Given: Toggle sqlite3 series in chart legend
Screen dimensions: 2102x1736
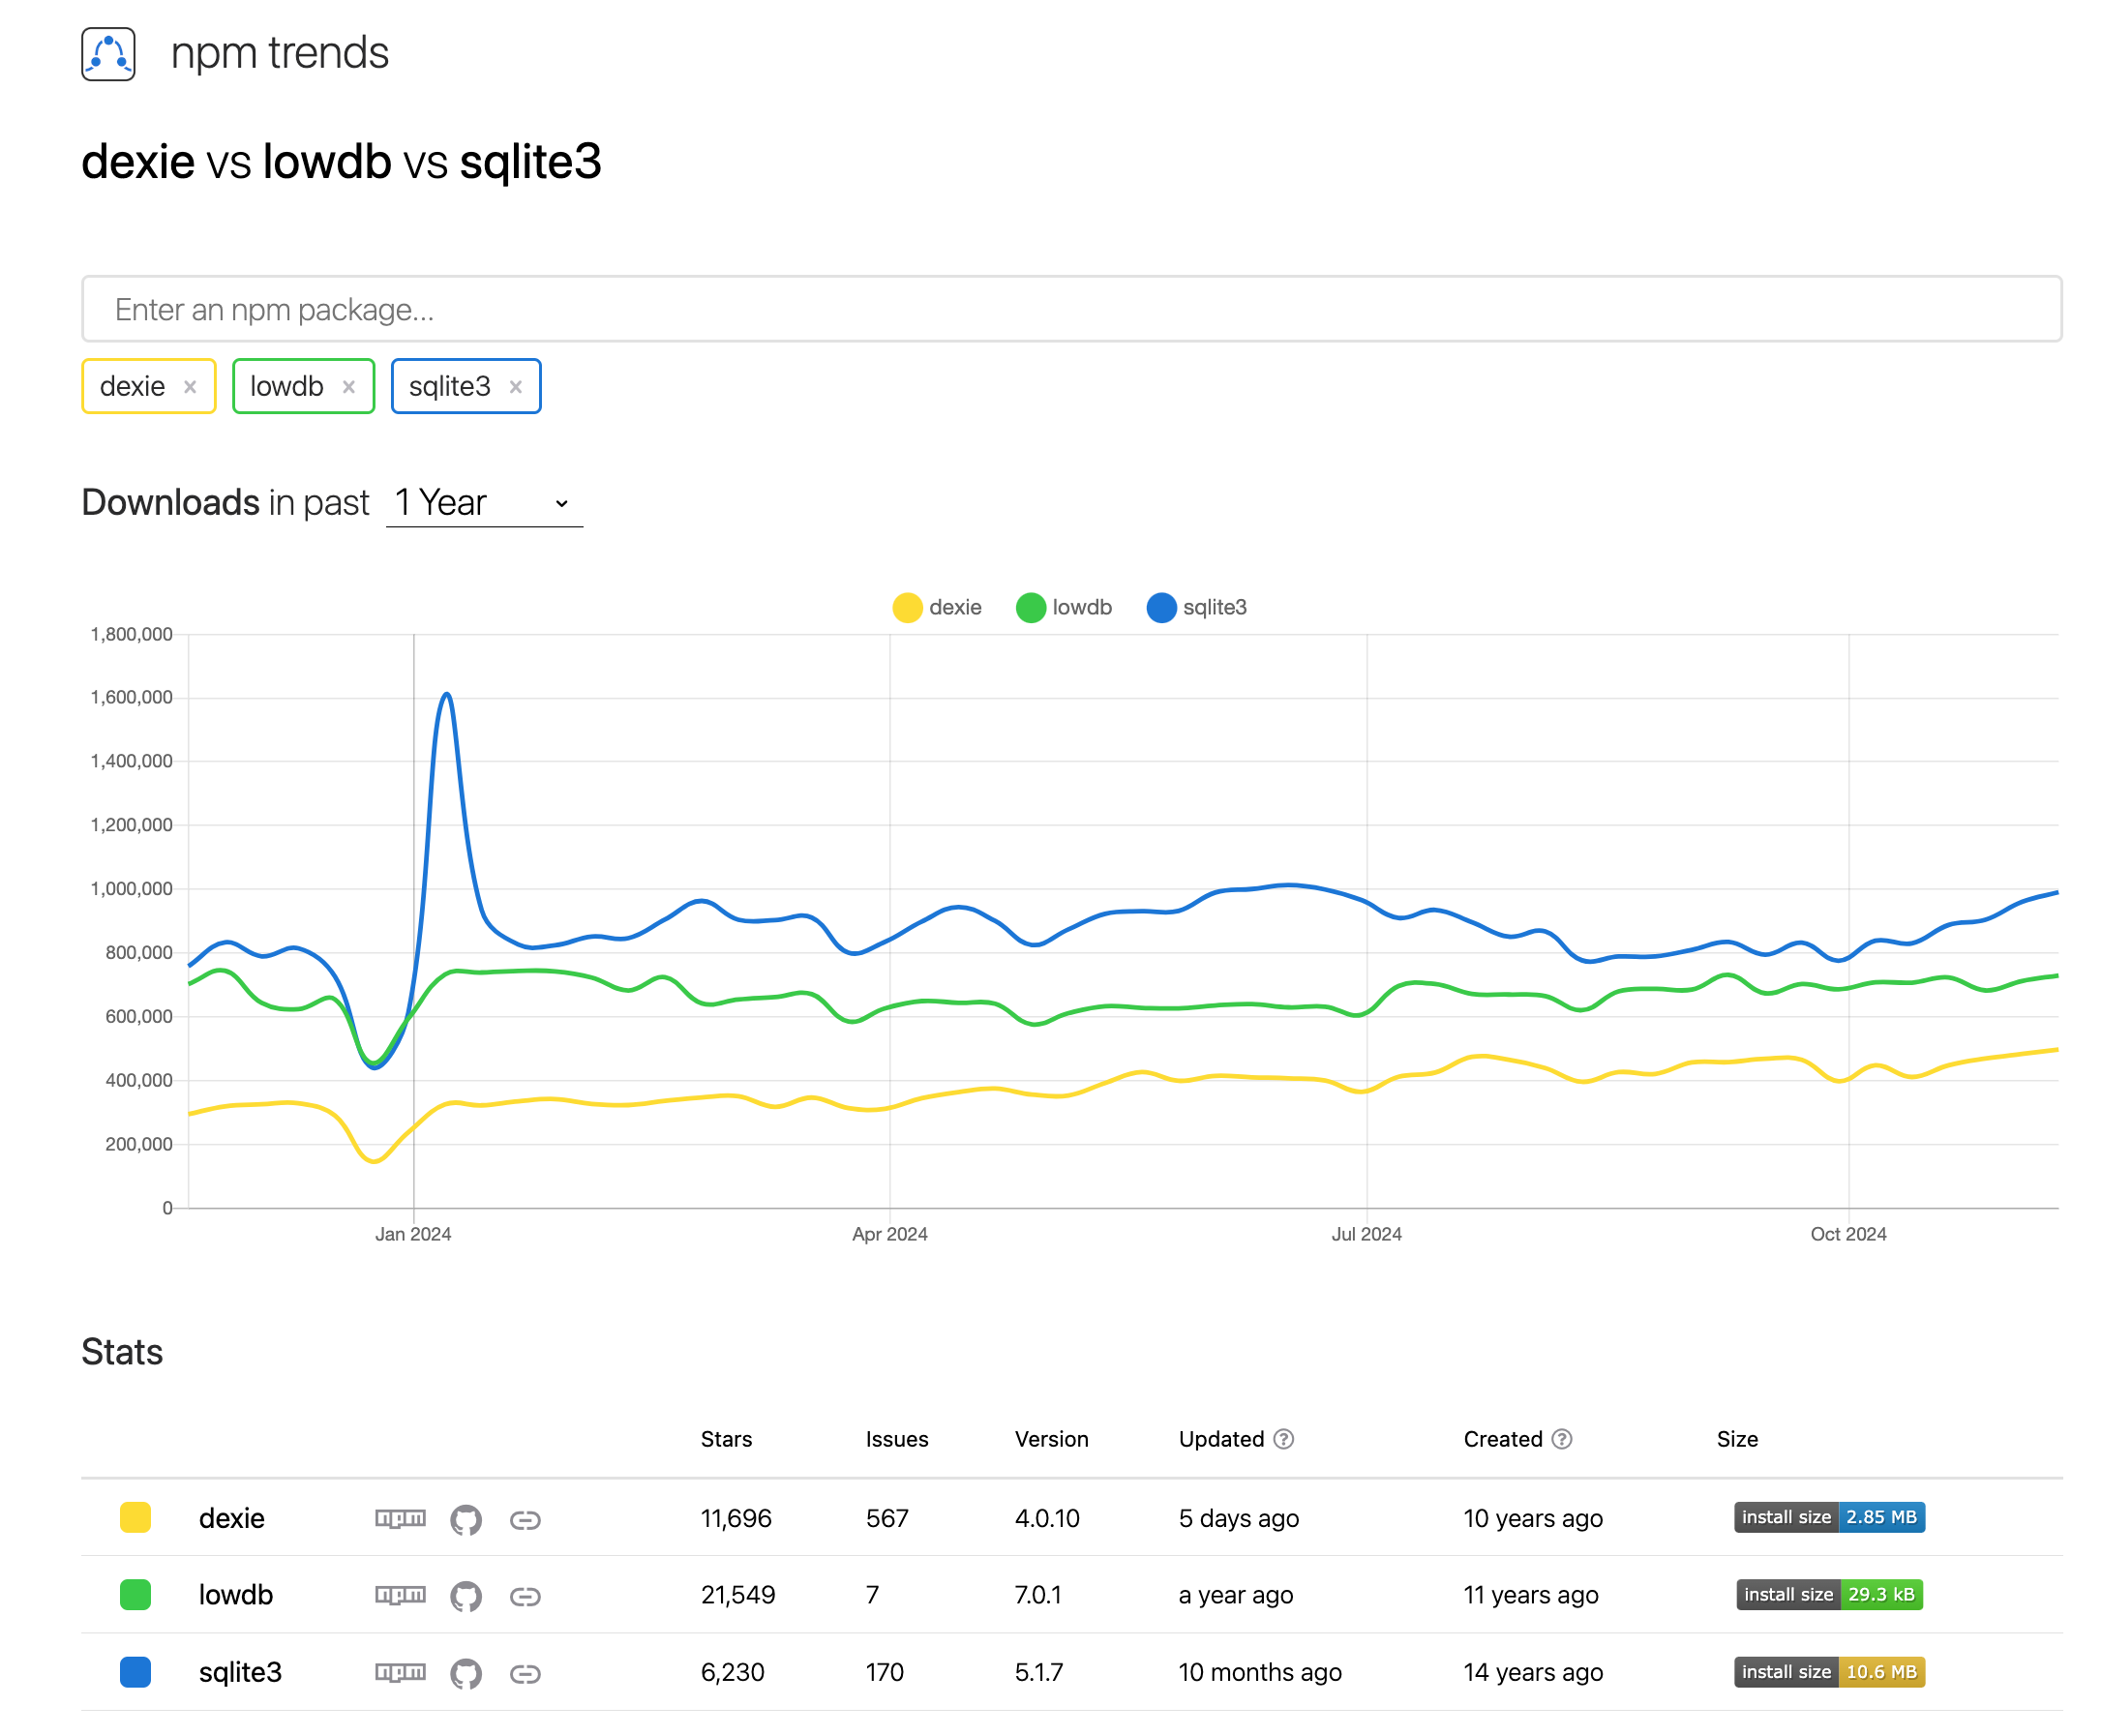Looking at the screenshot, I should [x=1196, y=607].
